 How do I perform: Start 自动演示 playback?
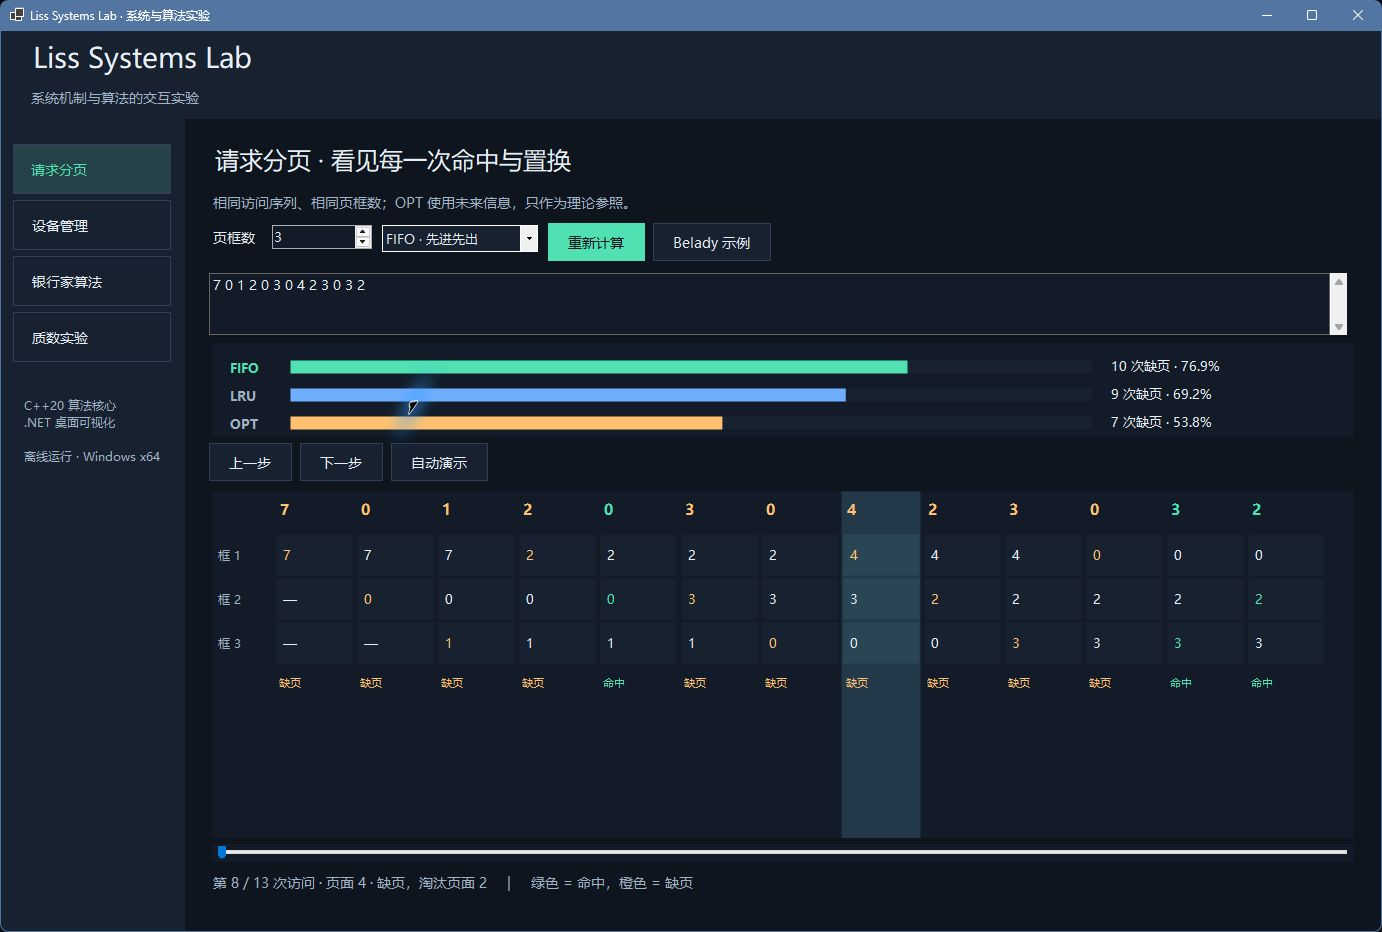[439, 462]
